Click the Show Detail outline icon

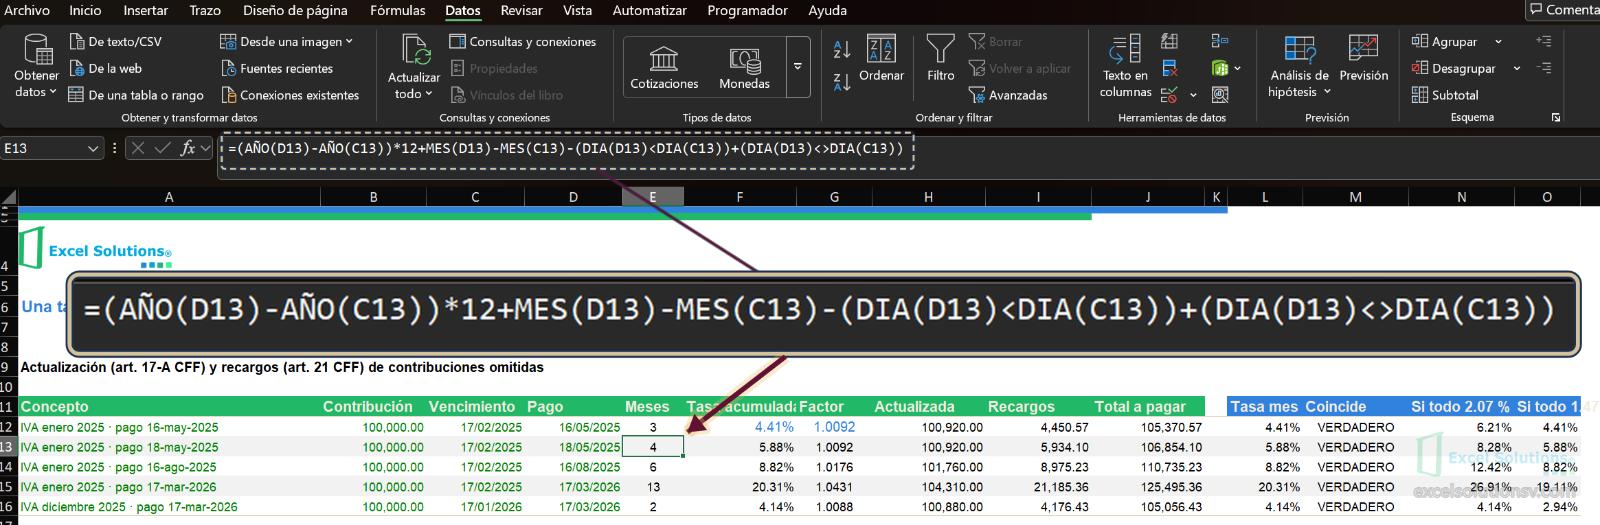click(1544, 41)
